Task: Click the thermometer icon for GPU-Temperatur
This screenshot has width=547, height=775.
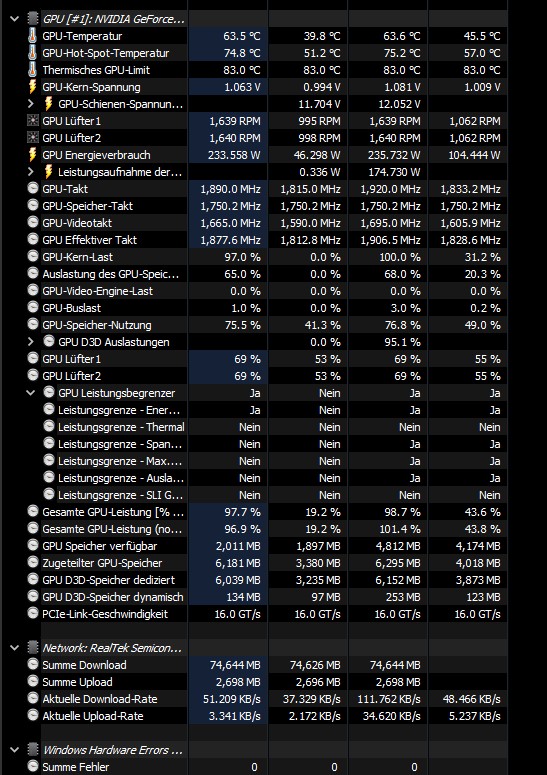Action: point(33,36)
